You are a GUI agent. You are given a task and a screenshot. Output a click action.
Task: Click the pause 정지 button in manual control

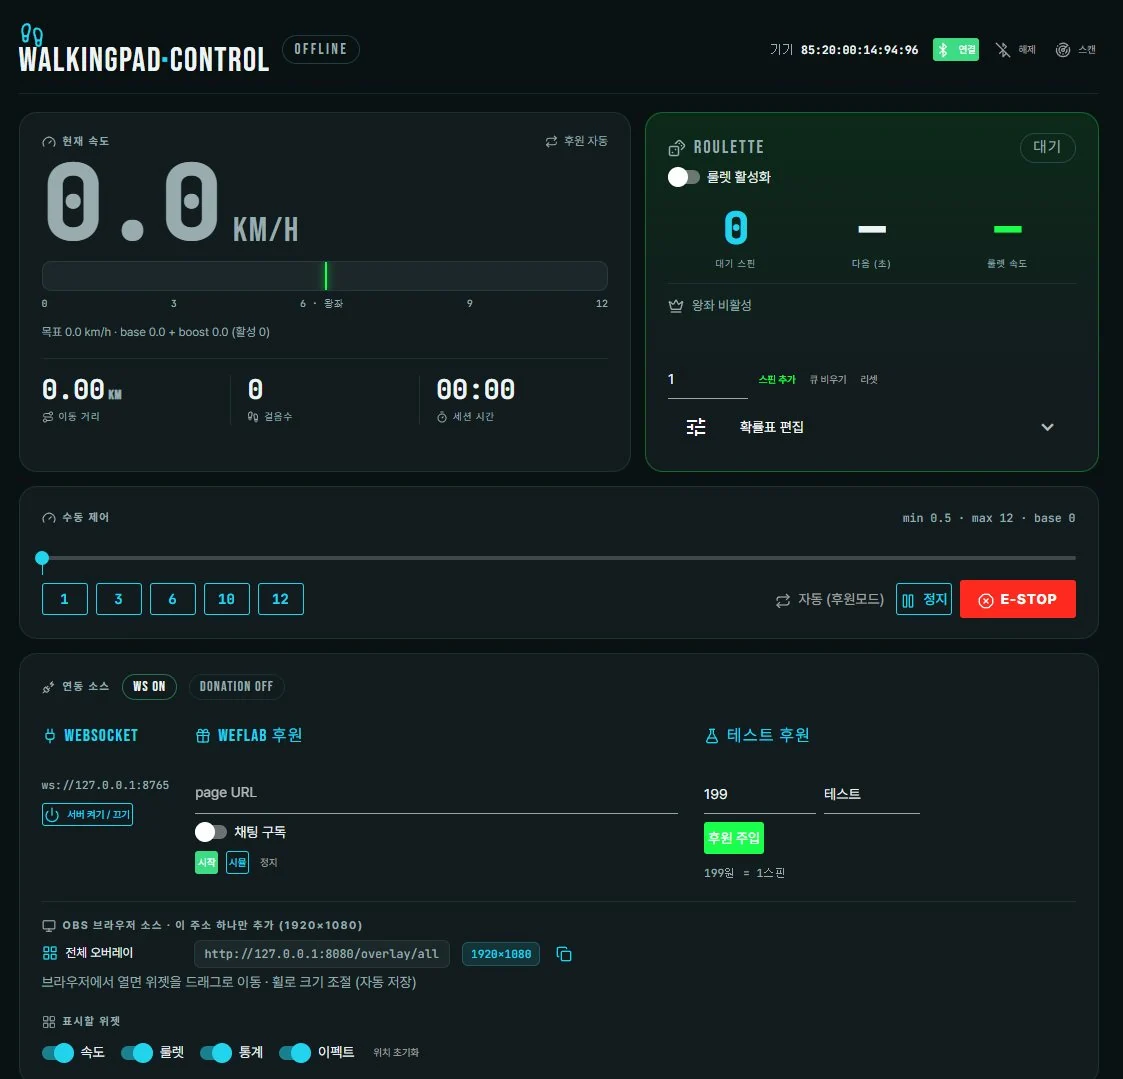(x=924, y=599)
